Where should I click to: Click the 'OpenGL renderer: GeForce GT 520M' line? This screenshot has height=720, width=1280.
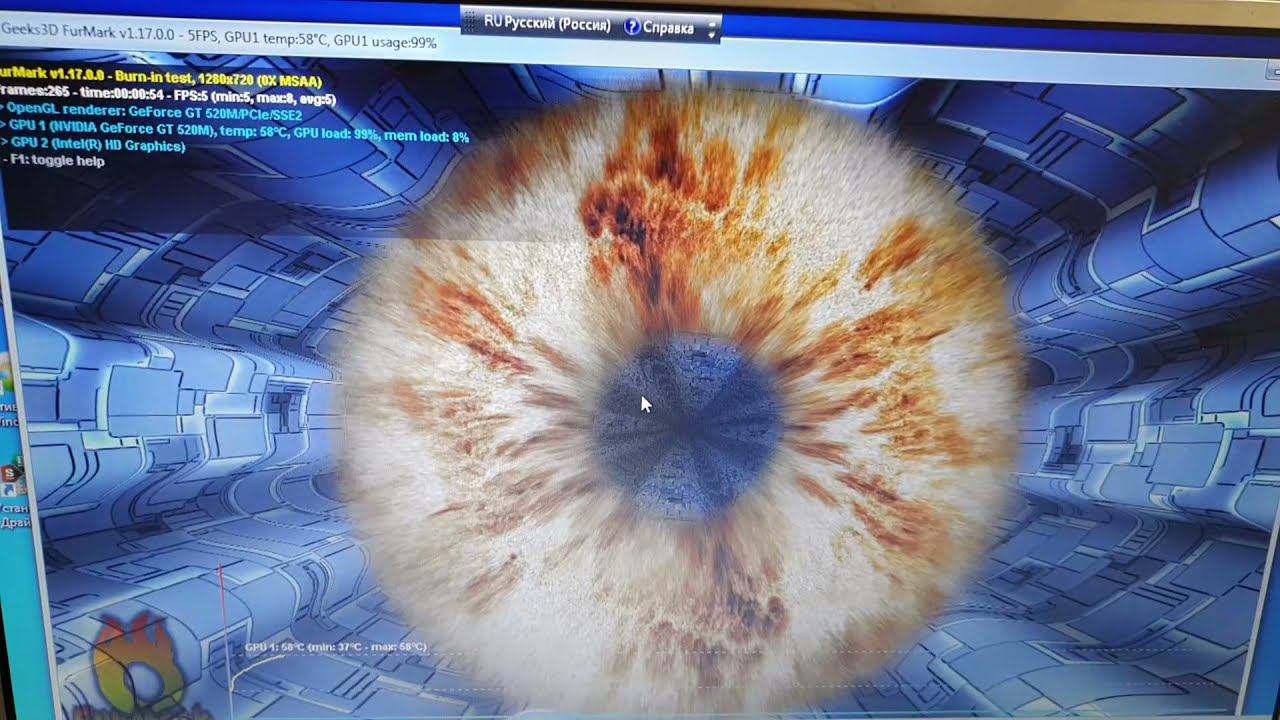[x=151, y=113]
